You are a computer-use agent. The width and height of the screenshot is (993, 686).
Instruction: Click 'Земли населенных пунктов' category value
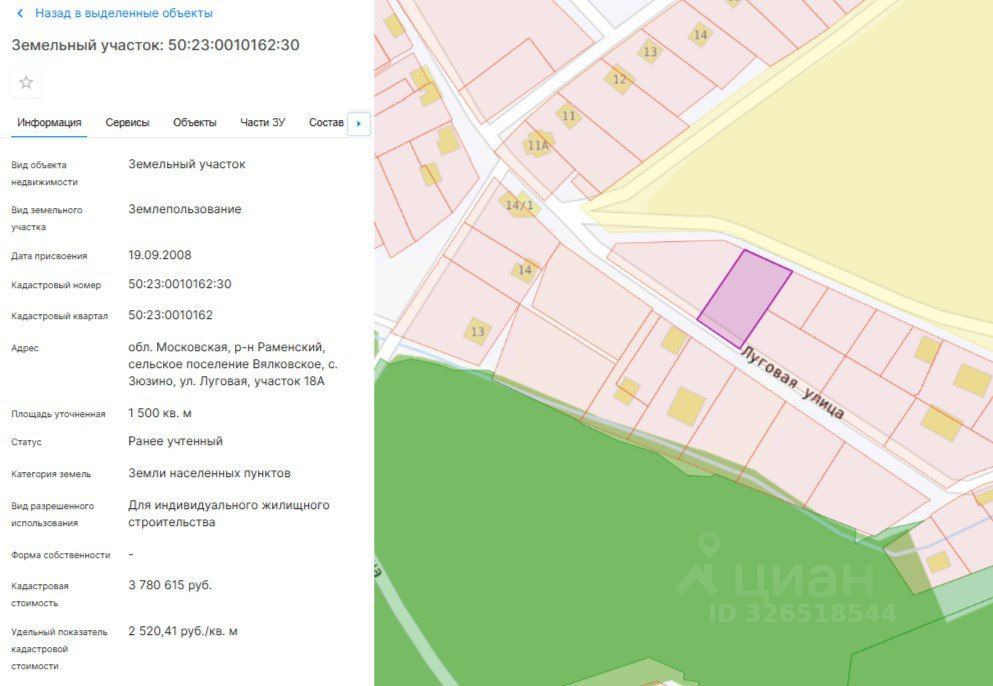tap(210, 473)
